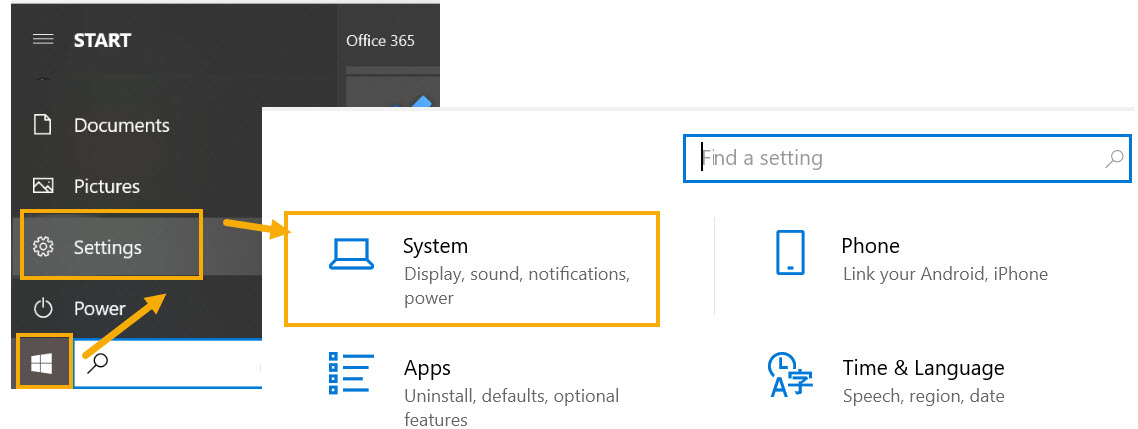Click the Pictures image icon

(x=42, y=186)
